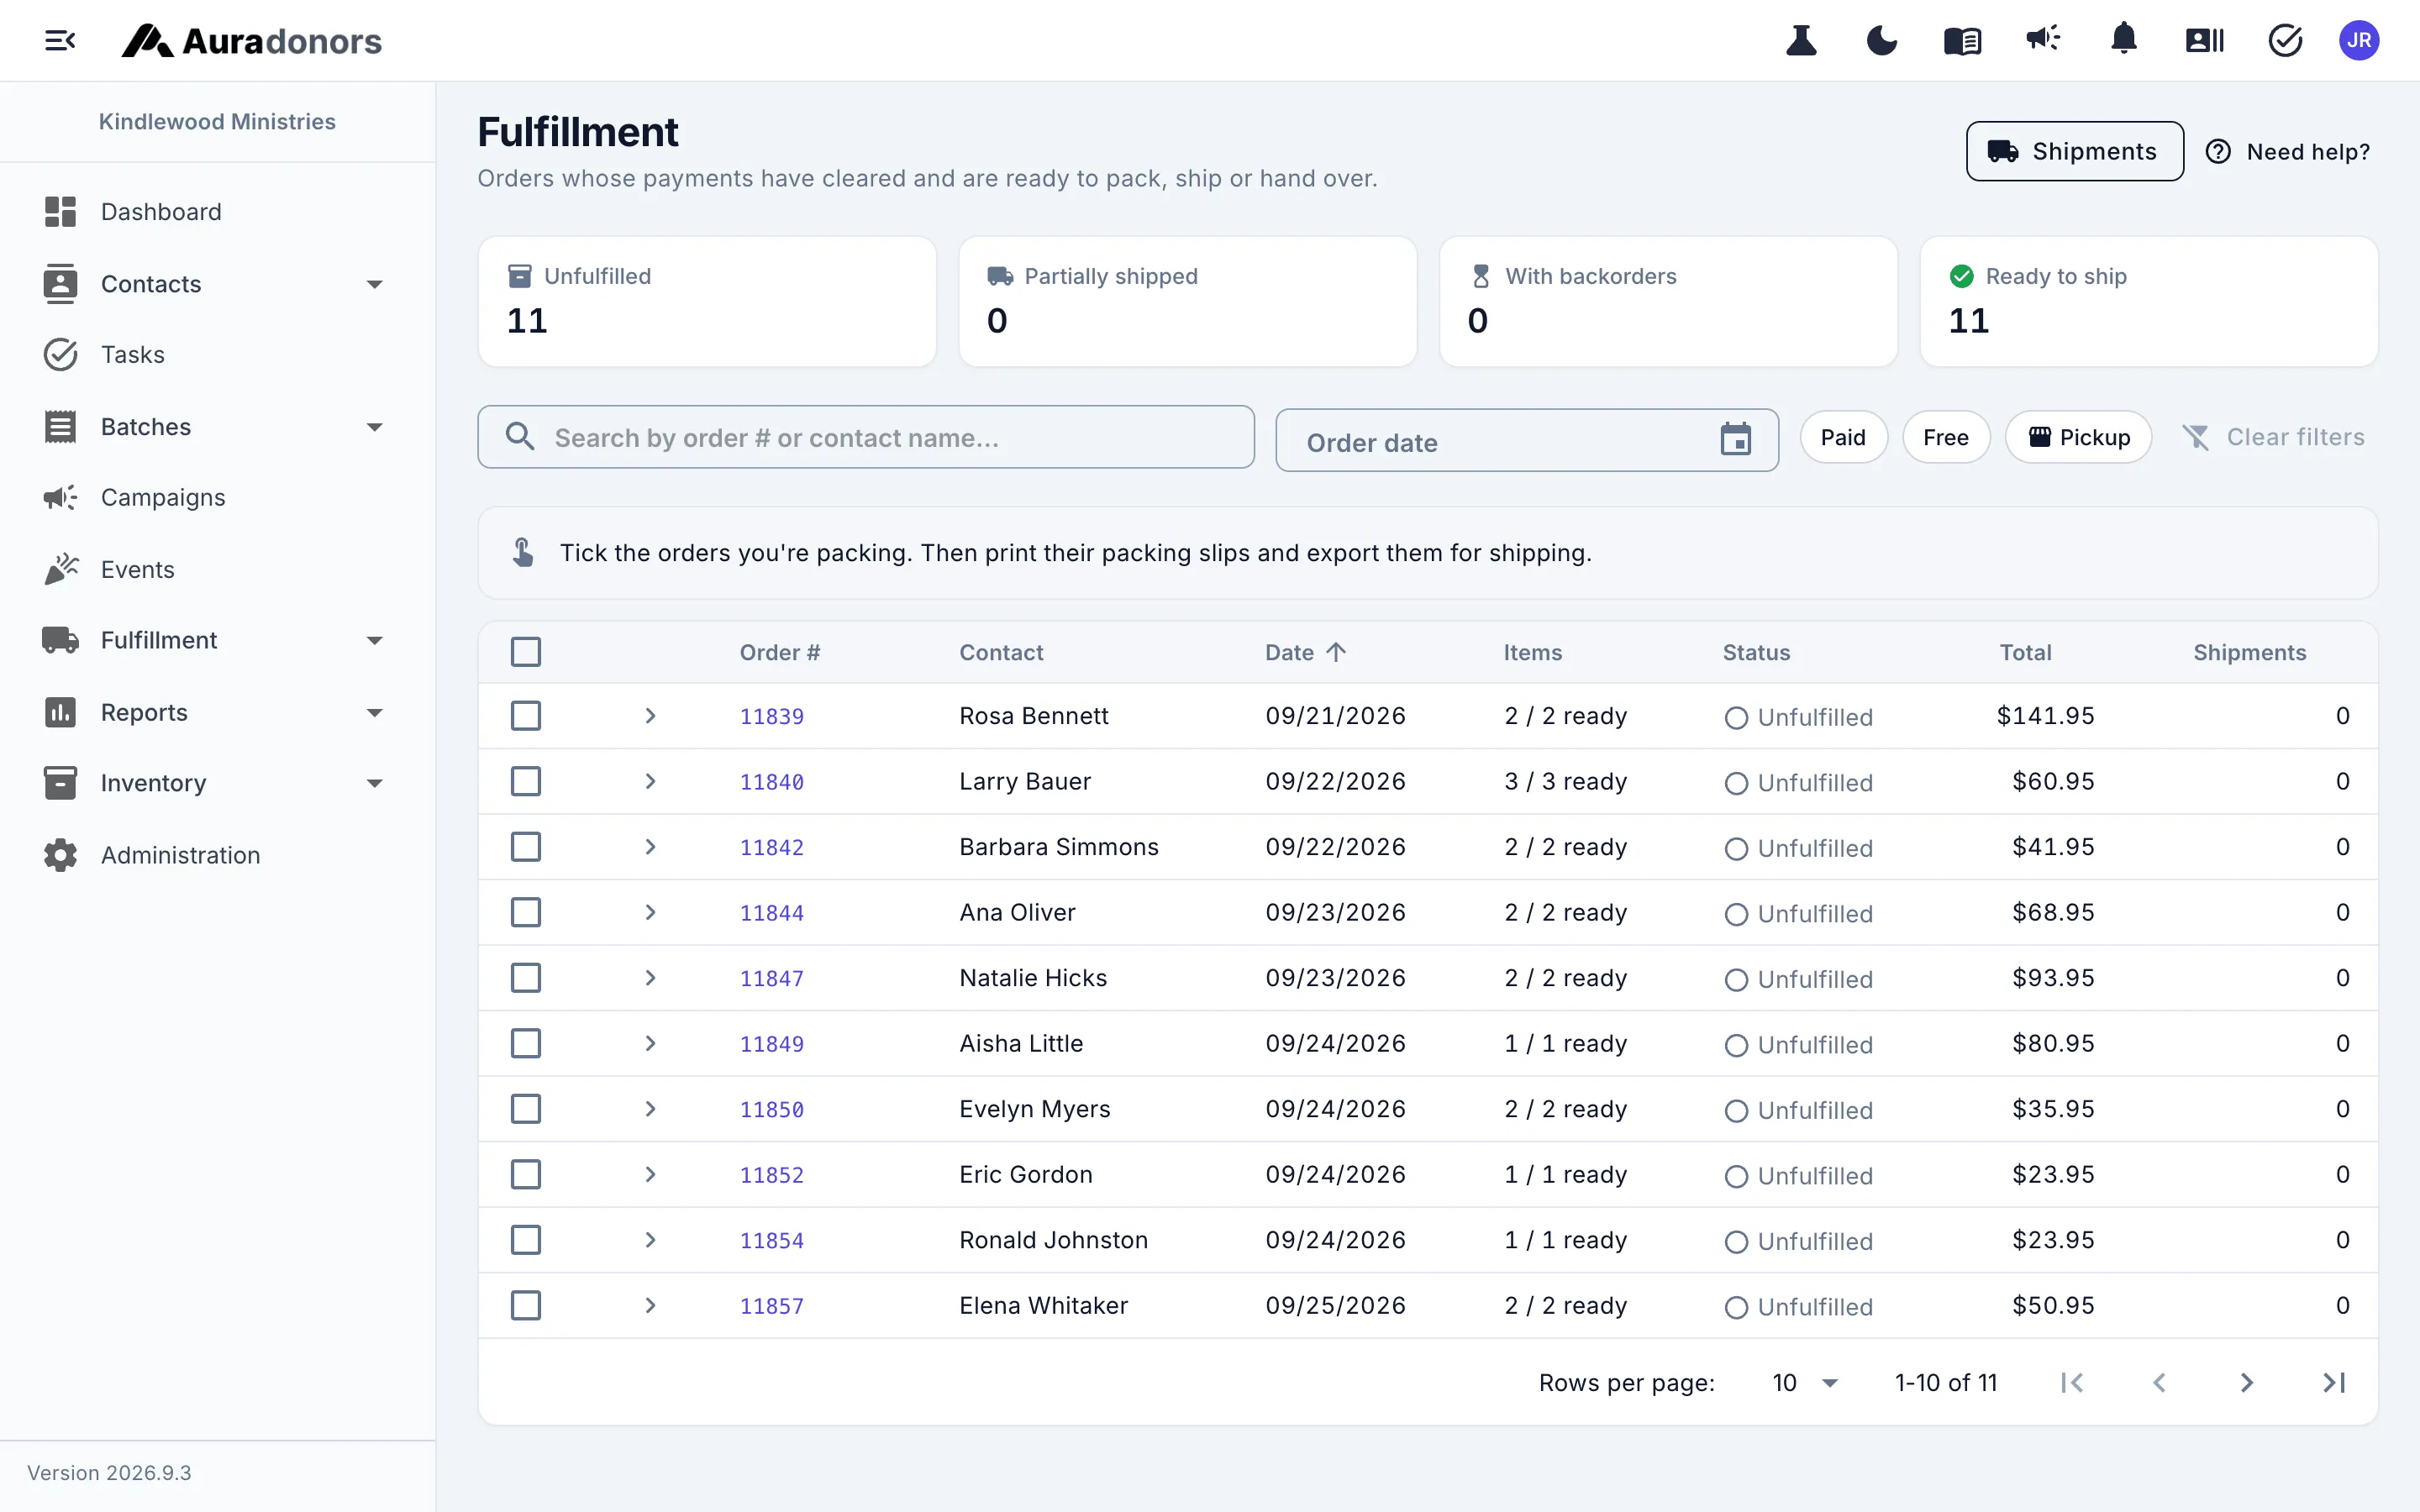Filter orders by Paid
The image size is (2420, 1512).
click(1843, 437)
